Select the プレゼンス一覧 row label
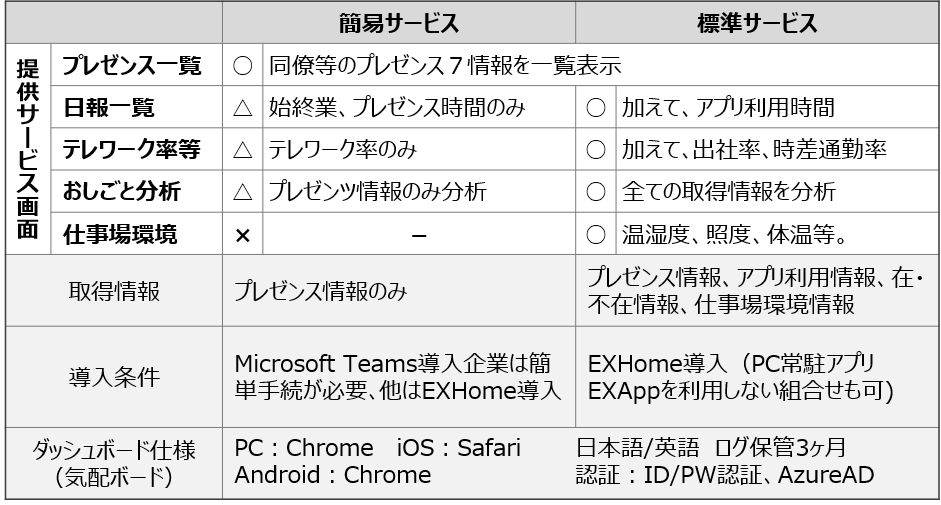The height and width of the screenshot is (505, 941). click(x=131, y=65)
